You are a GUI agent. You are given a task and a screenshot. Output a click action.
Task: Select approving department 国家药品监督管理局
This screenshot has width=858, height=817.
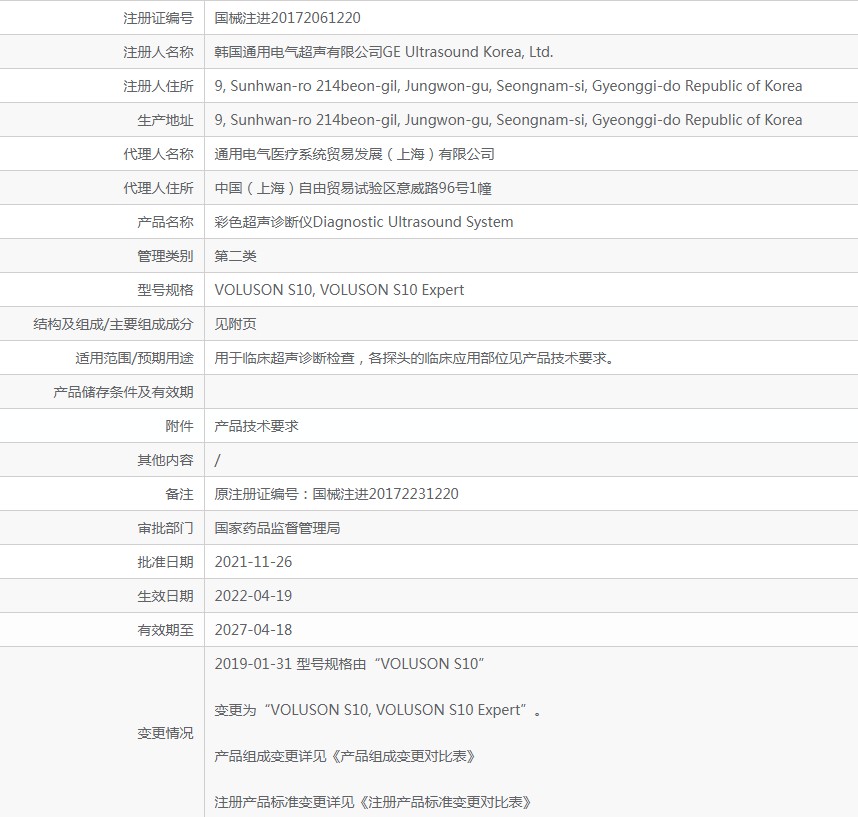pos(277,528)
